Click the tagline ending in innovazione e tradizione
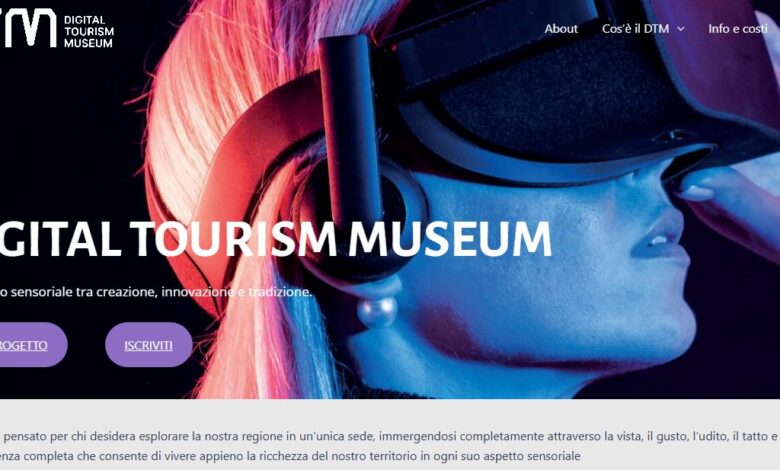The height and width of the screenshot is (470, 780). (155, 291)
